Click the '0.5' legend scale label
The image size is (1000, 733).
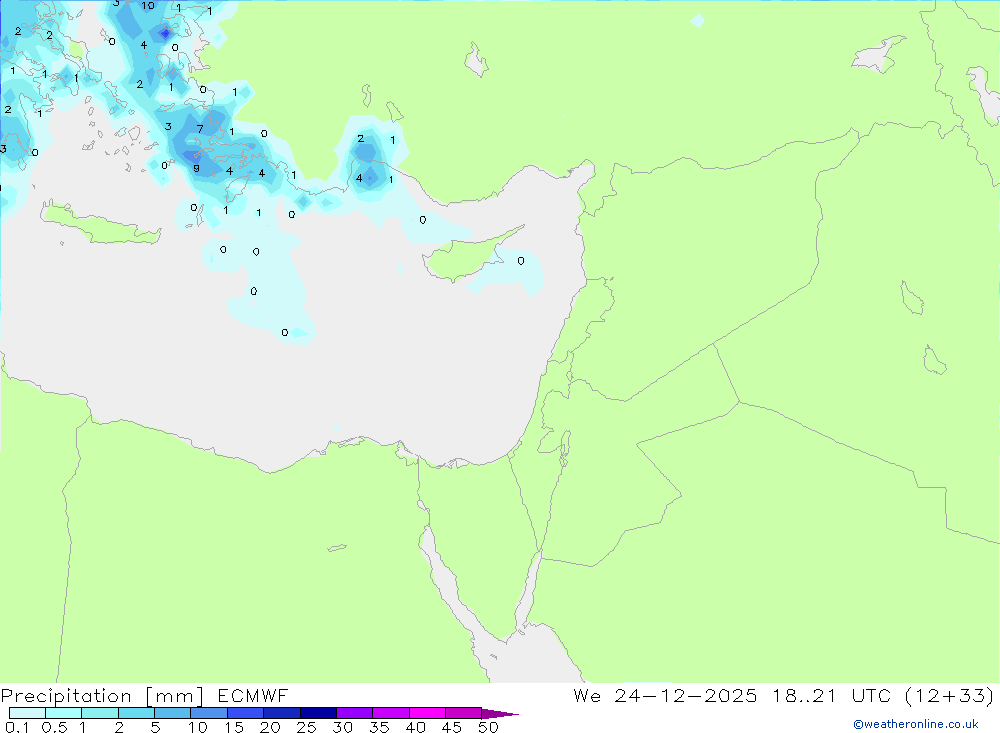[x=55, y=727]
